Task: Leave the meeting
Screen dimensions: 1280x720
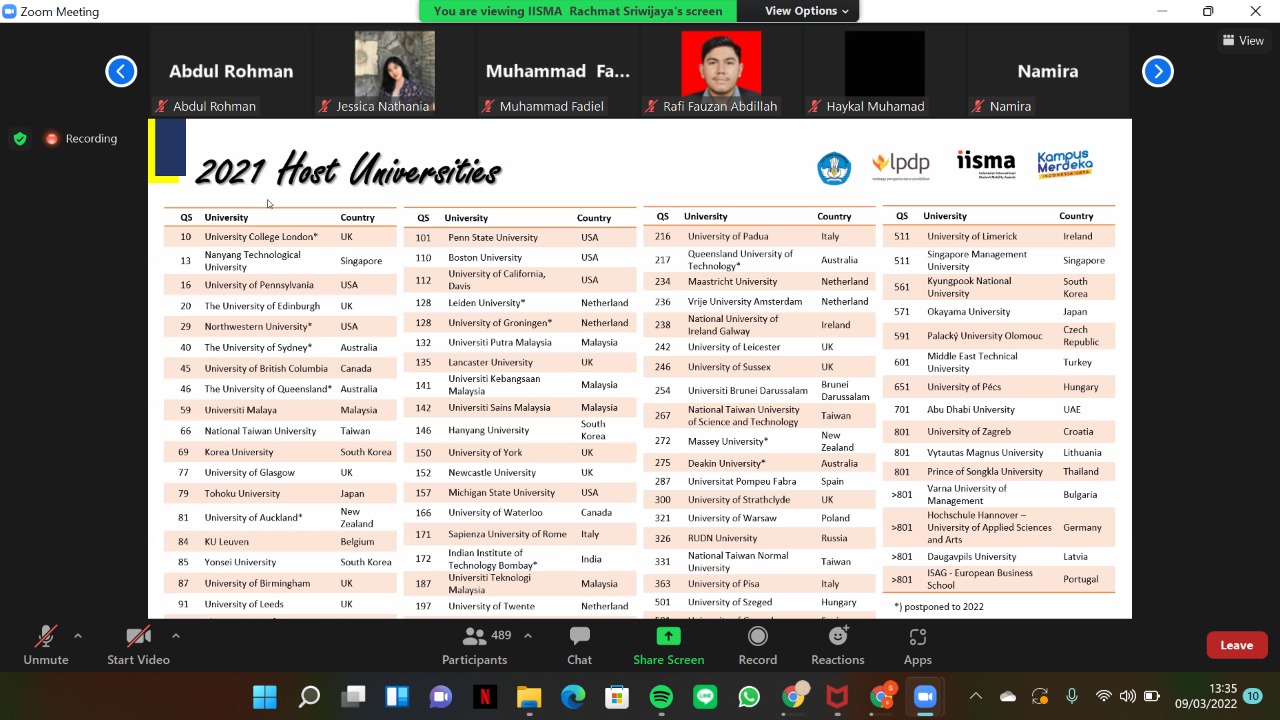Action: [x=1236, y=645]
